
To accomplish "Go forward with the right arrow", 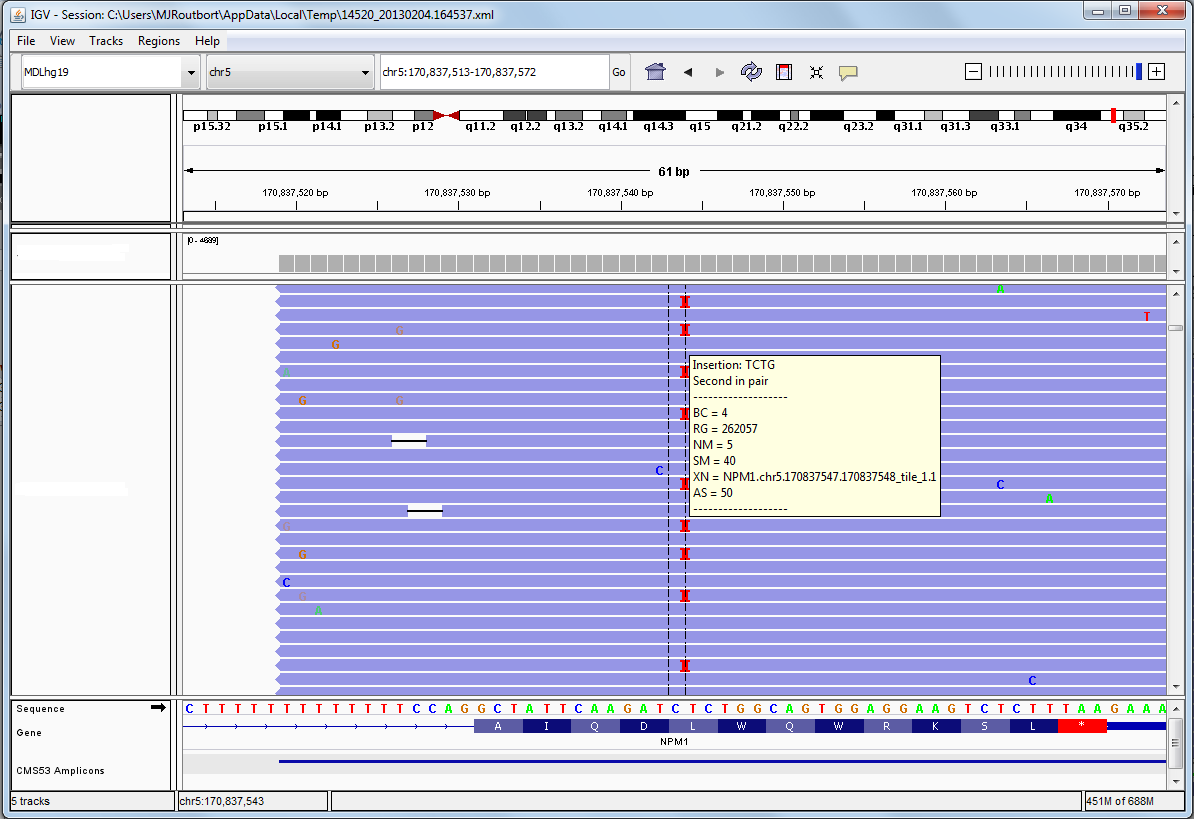I will pos(720,72).
